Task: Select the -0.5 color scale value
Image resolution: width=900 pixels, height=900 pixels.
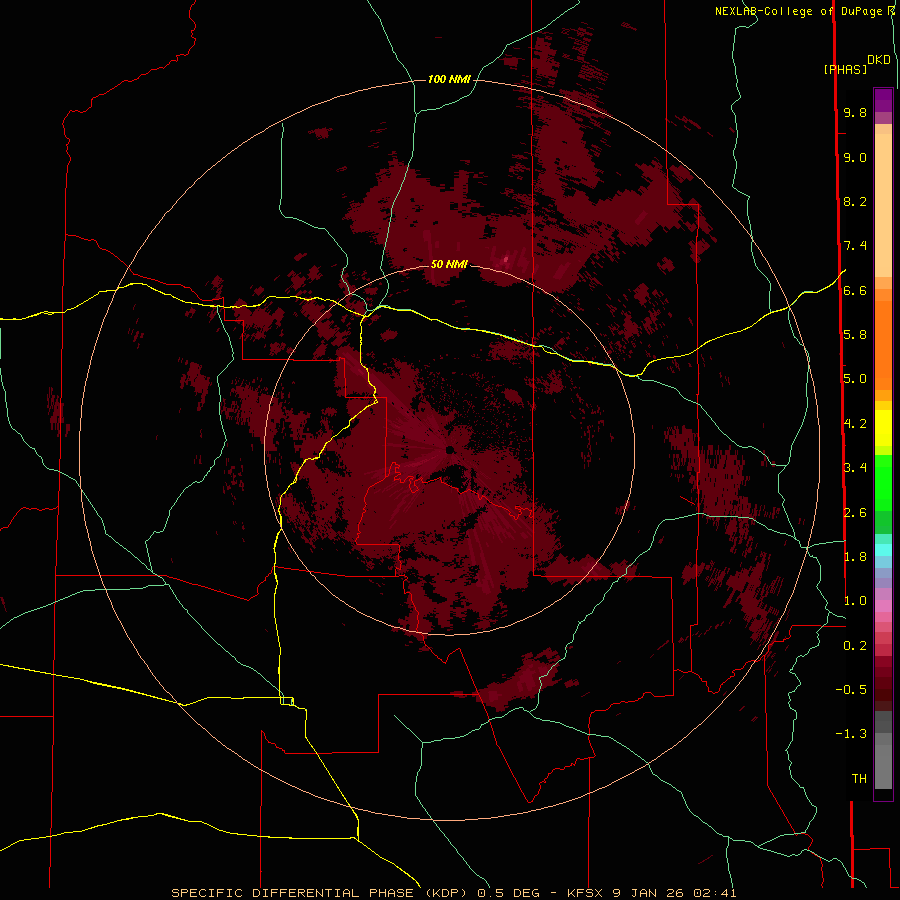Action: (x=851, y=690)
